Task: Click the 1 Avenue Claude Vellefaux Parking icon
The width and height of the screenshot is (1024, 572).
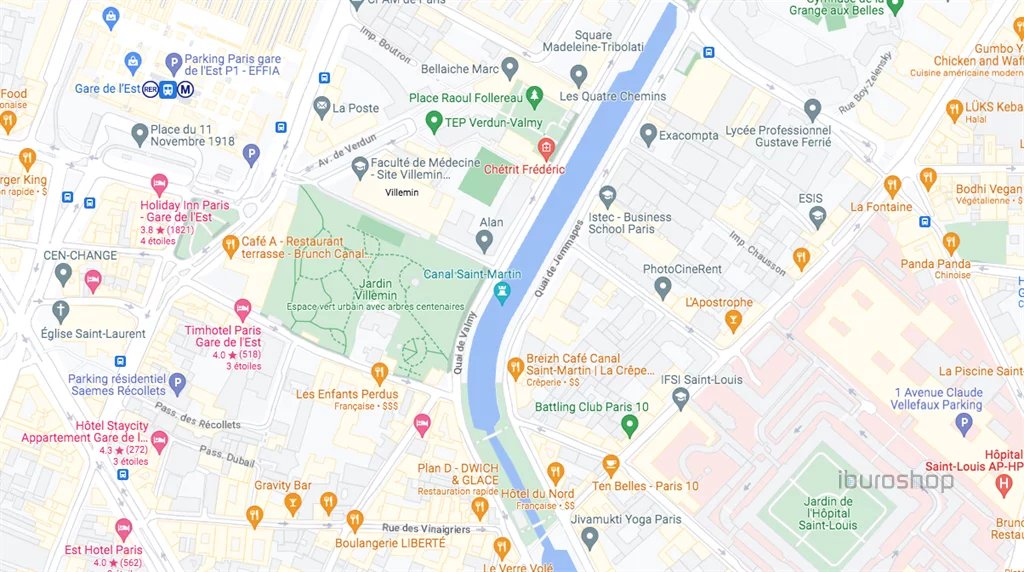Action: point(964,425)
